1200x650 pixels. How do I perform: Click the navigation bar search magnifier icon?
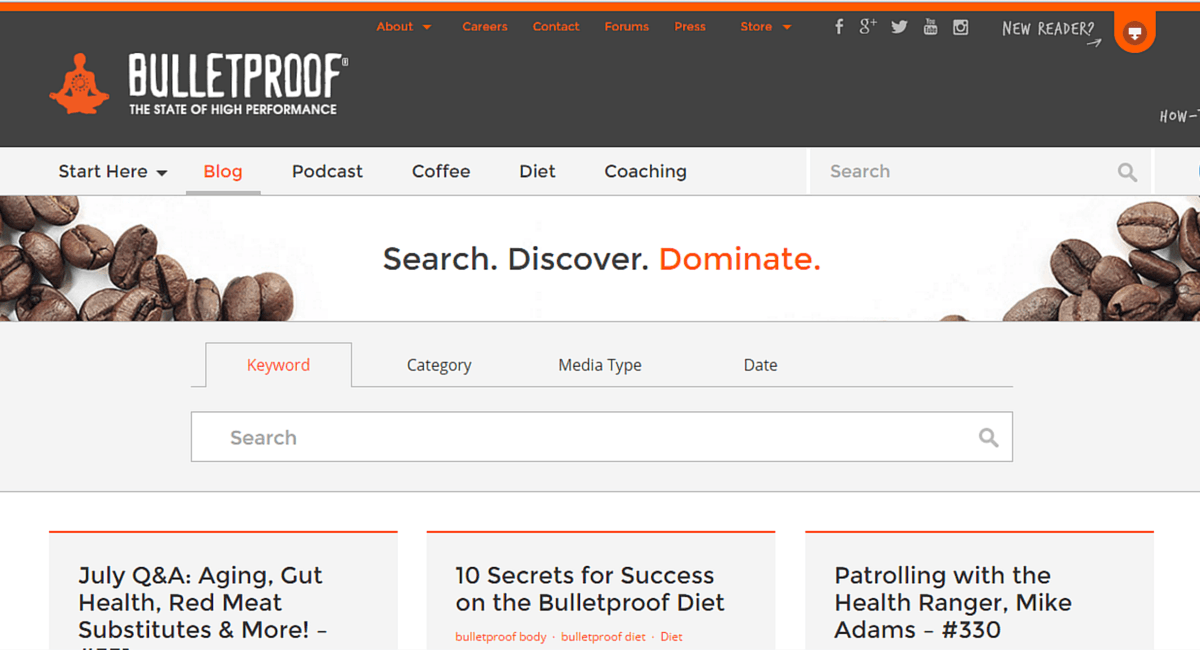1127,172
